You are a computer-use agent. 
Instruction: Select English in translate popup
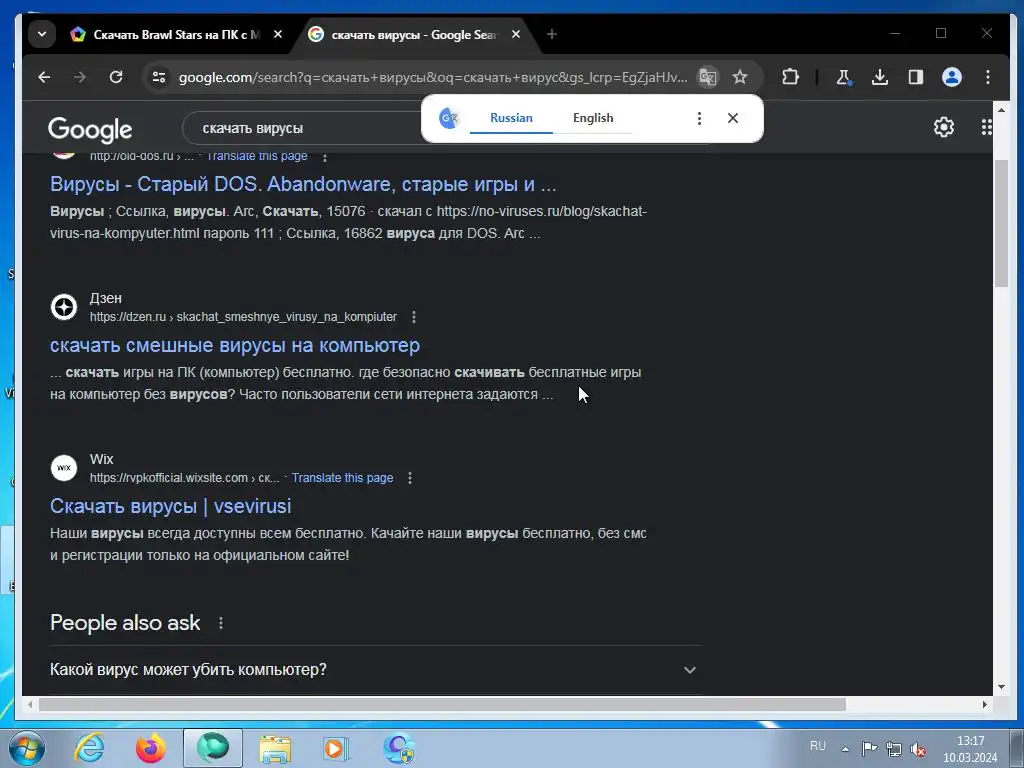pyautogui.click(x=593, y=118)
